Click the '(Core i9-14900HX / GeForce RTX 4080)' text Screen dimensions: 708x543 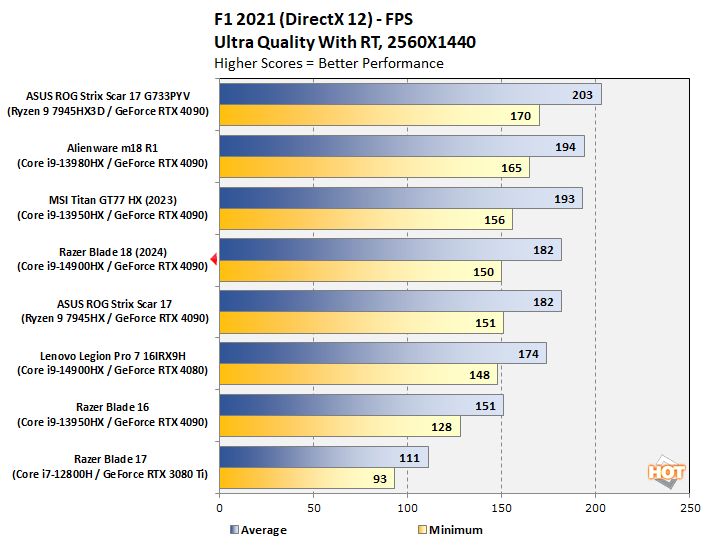click(112, 370)
